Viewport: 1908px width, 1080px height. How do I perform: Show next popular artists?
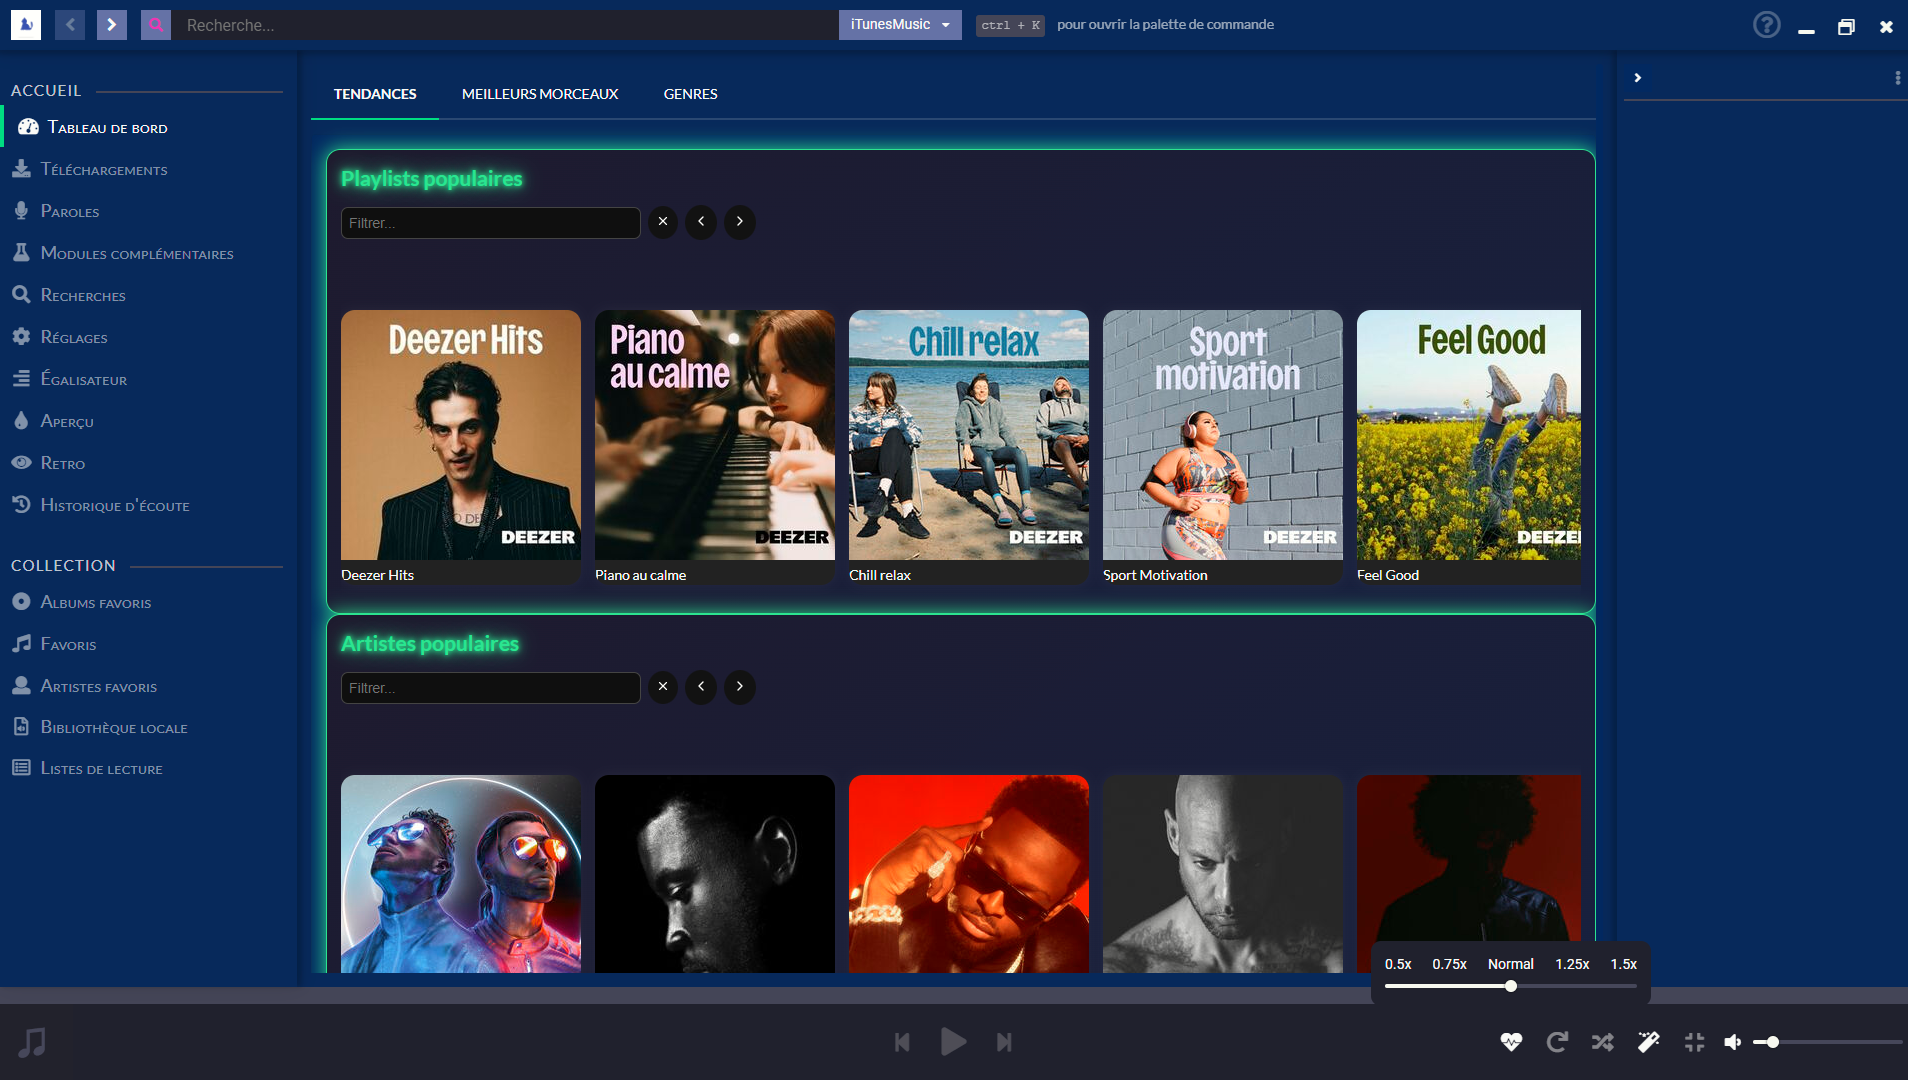tap(739, 687)
